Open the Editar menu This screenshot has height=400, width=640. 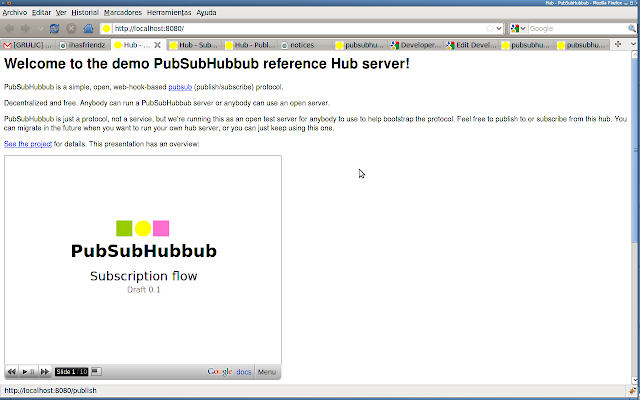coord(42,13)
